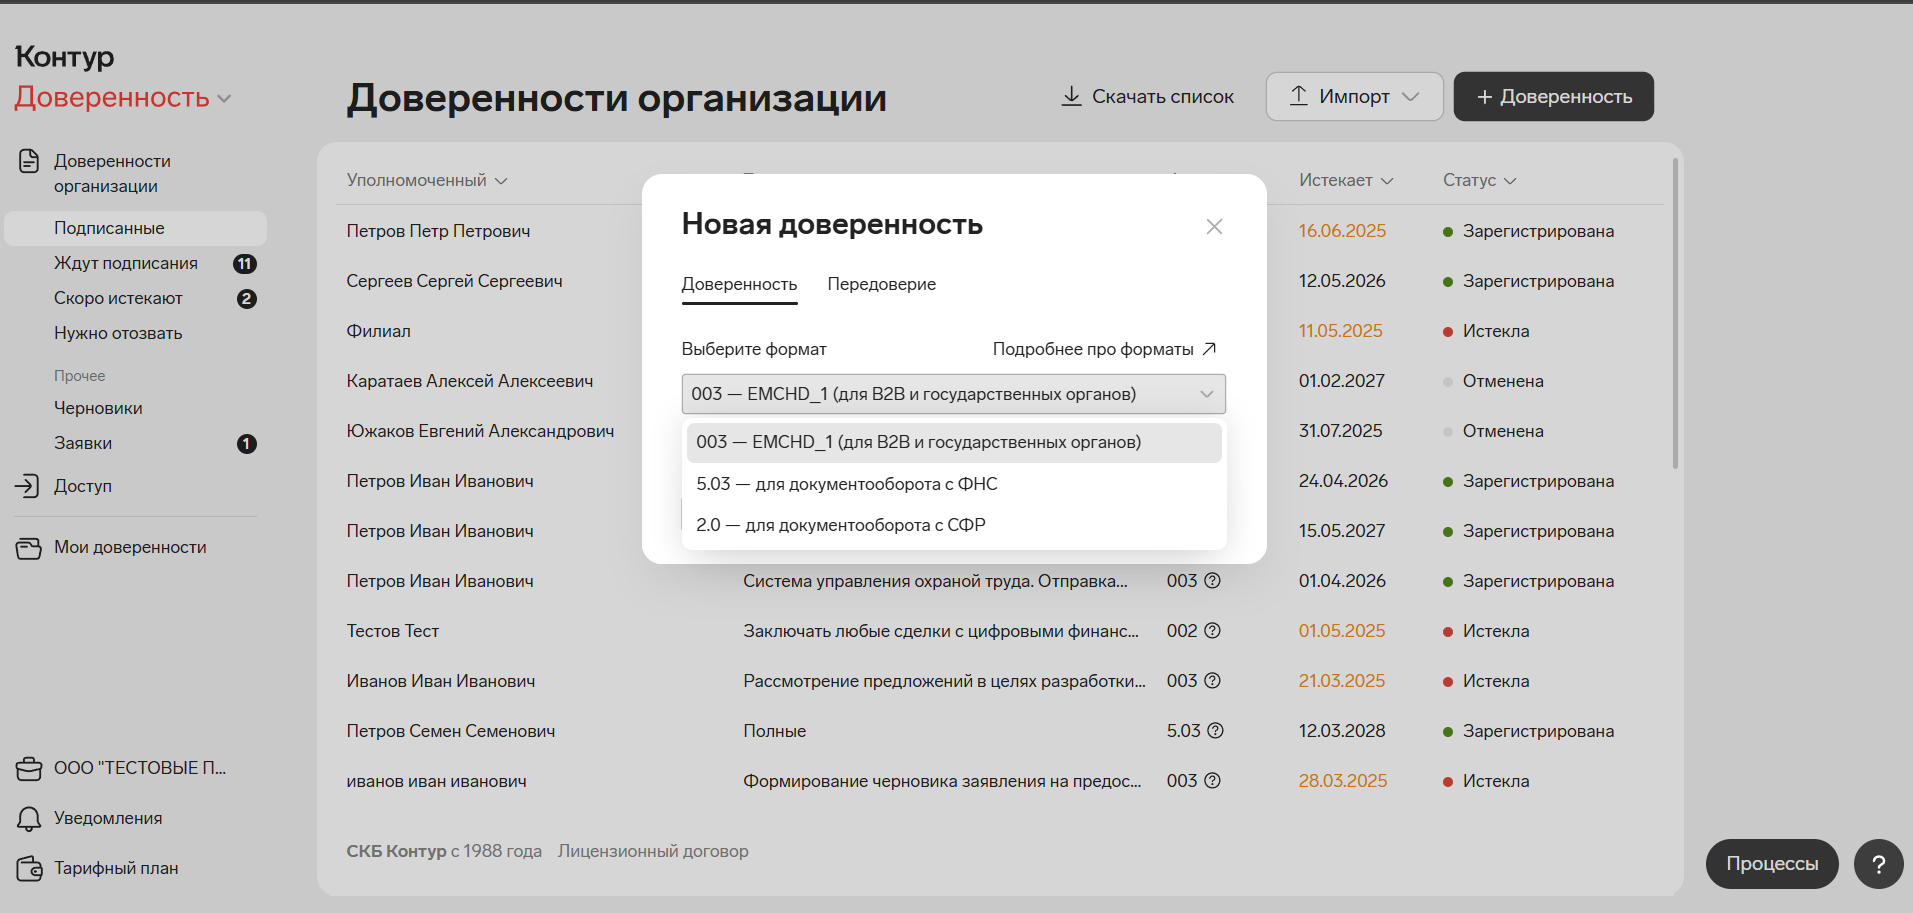Click help icon in Рассмотрение предложений row
This screenshot has height=913, width=1913.
pyautogui.click(x=1212, y=681)
